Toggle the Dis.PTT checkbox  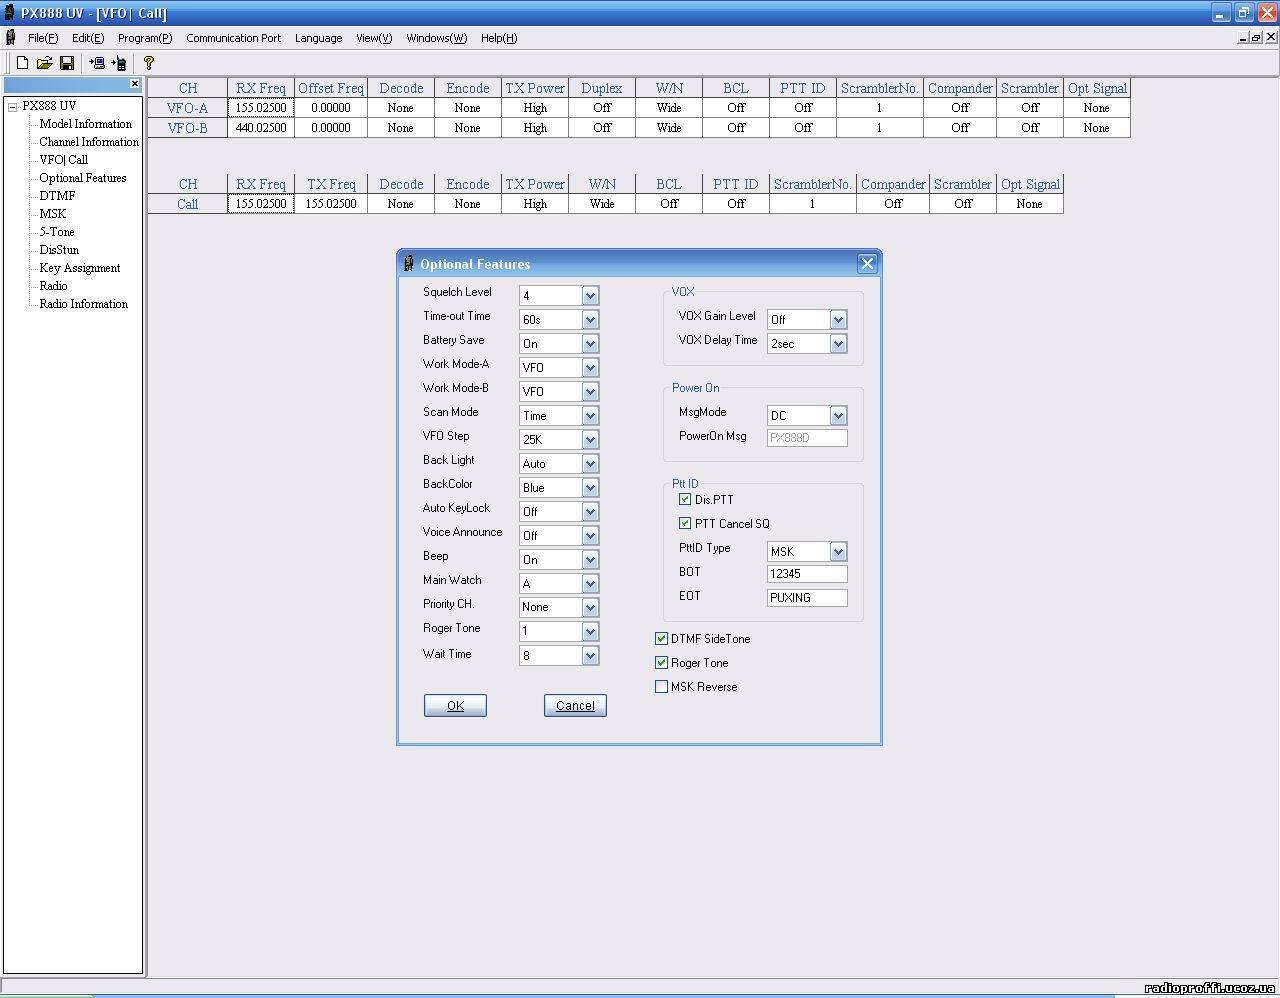tap(685, 499)
